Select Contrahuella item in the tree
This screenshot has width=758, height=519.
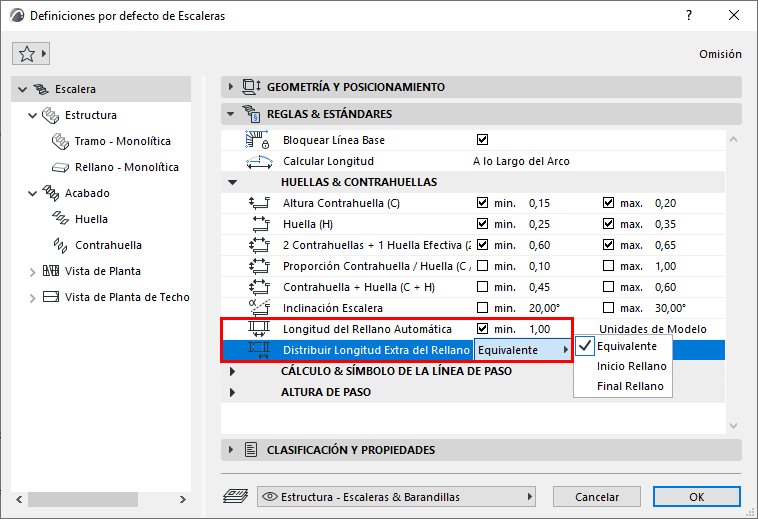point(108,245)
